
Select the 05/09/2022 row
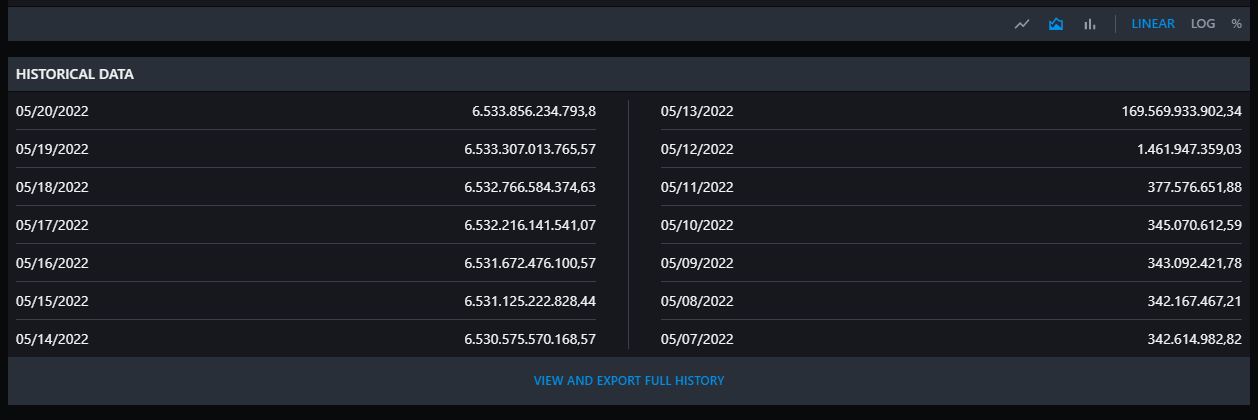(951, 263)
